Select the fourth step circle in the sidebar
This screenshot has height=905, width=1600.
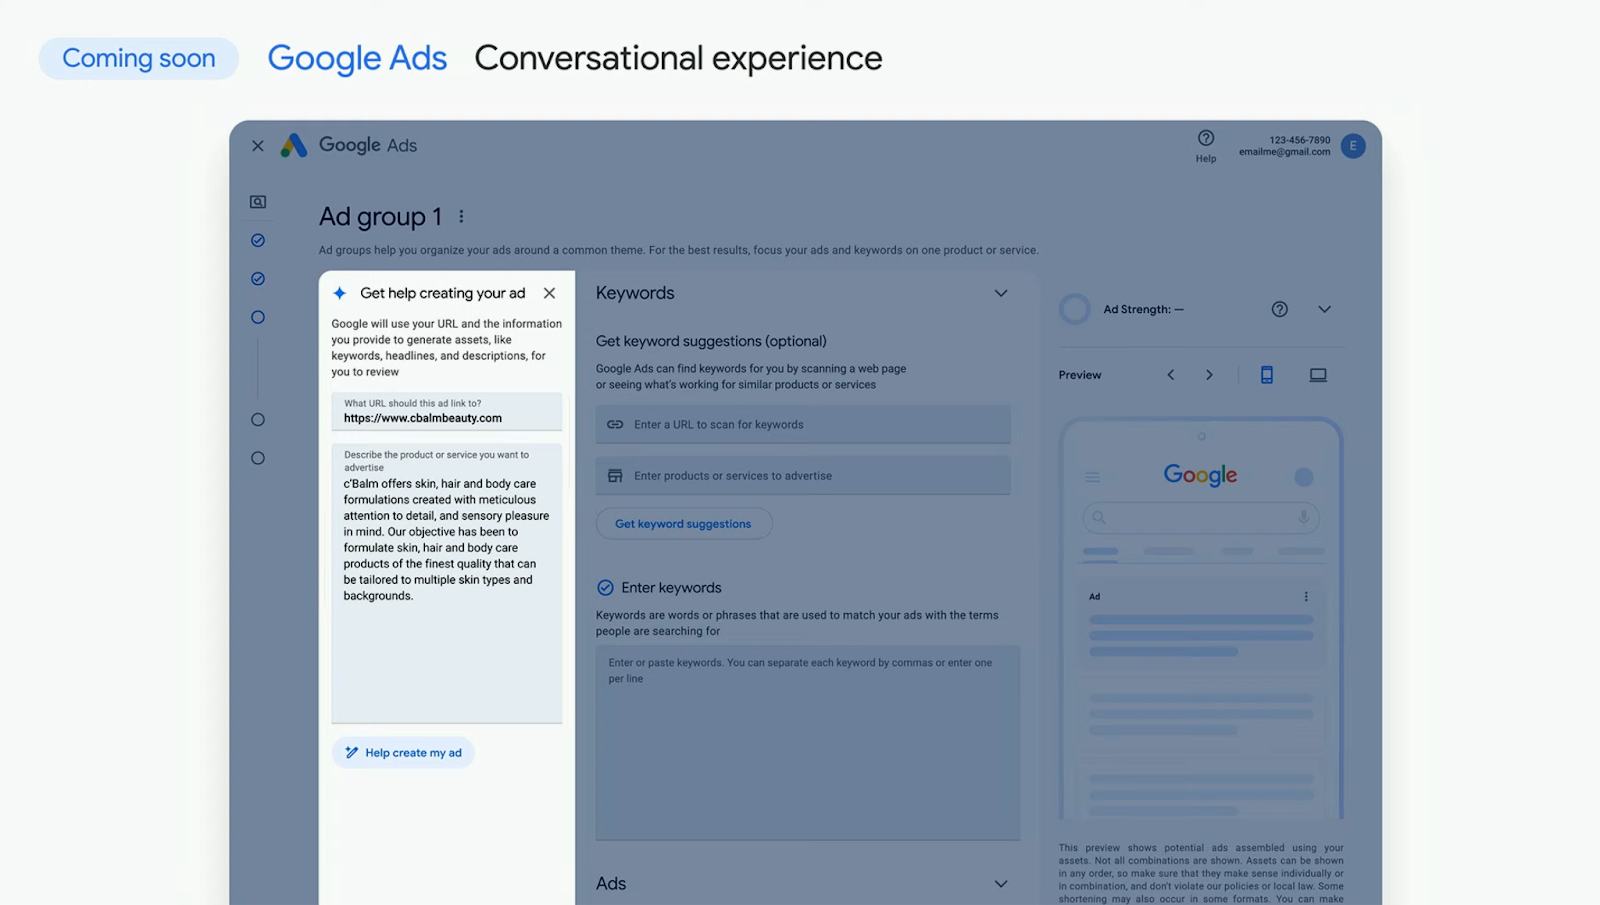pos(258,420)
